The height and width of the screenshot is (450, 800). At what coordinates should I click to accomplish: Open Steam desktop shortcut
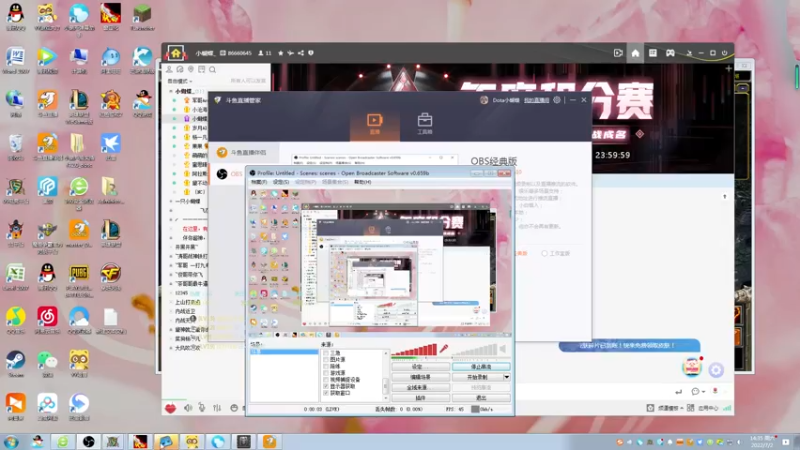point(15,363)
